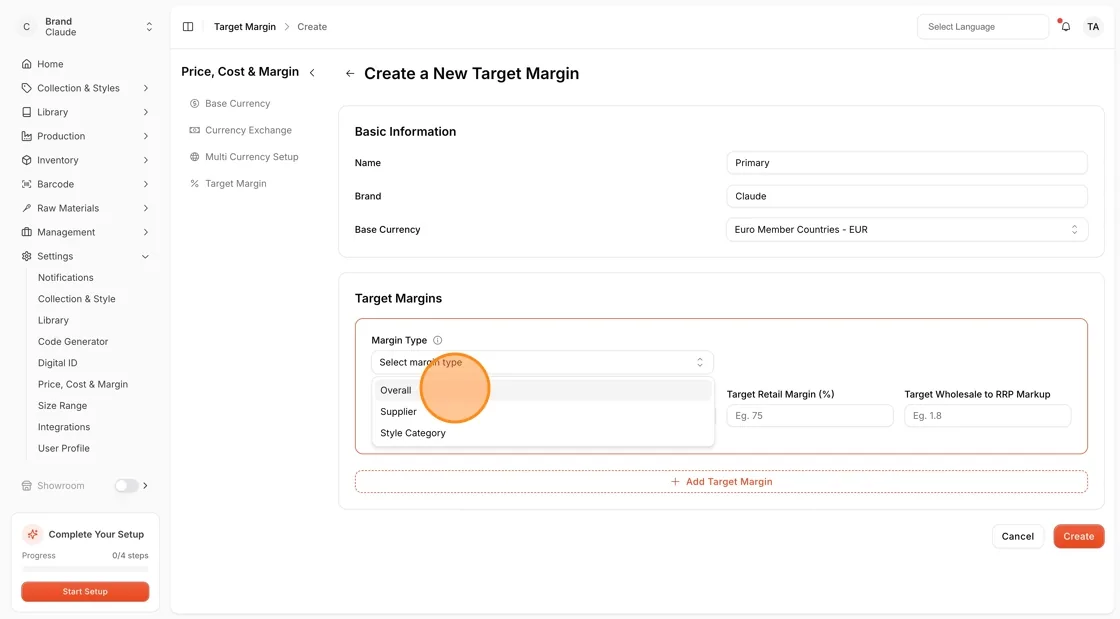Open Notifications under Settings
The height and width of the screenshot is (619, 1120).
point(66,278)
